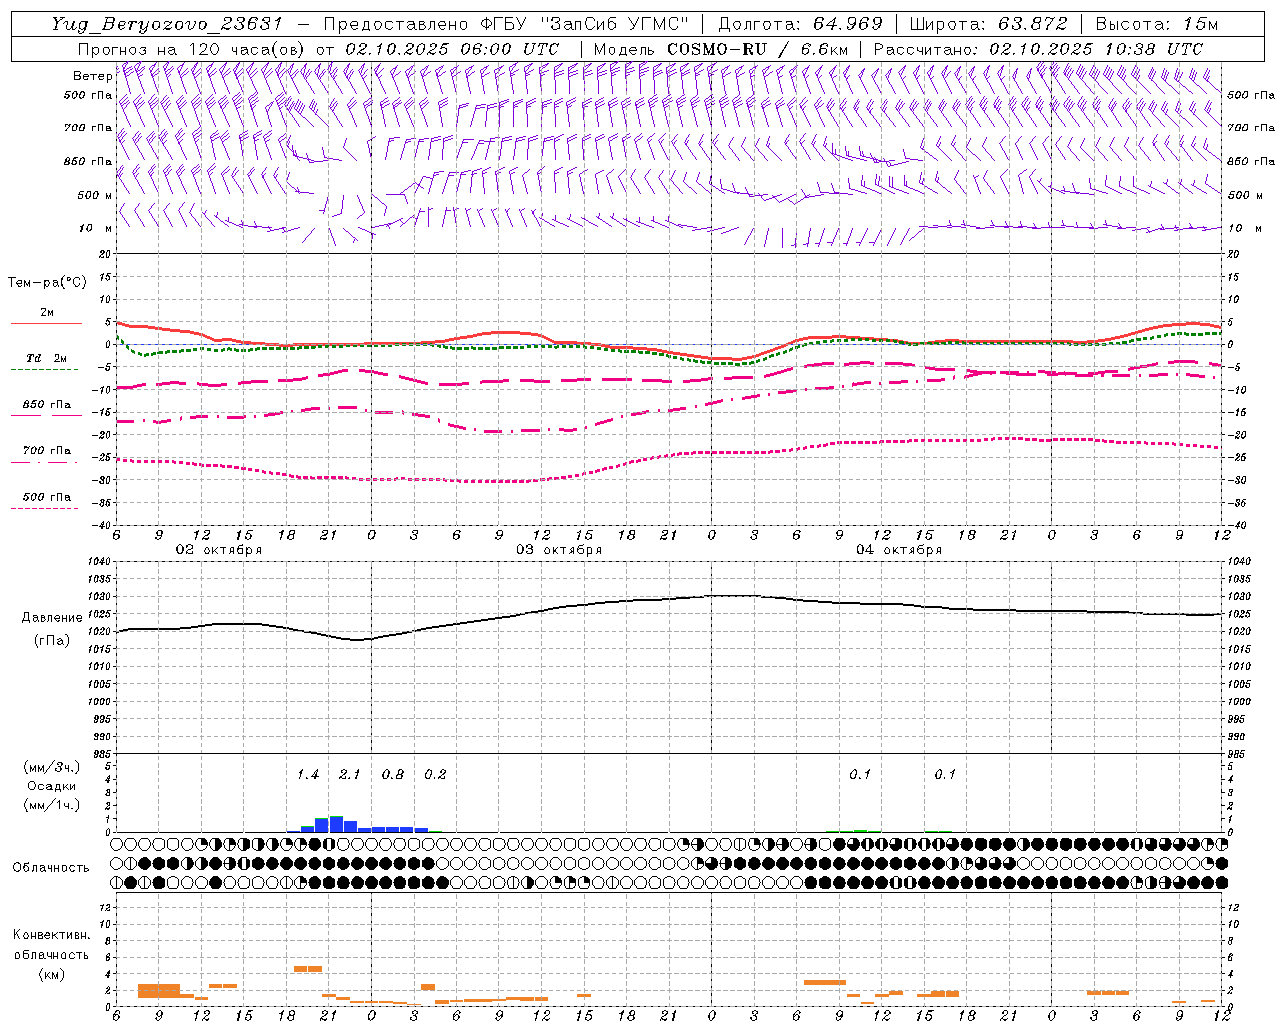Click the 700 гПа temperature legend entry
The image size is (1280, 1024).
click(x=46, y=451)
